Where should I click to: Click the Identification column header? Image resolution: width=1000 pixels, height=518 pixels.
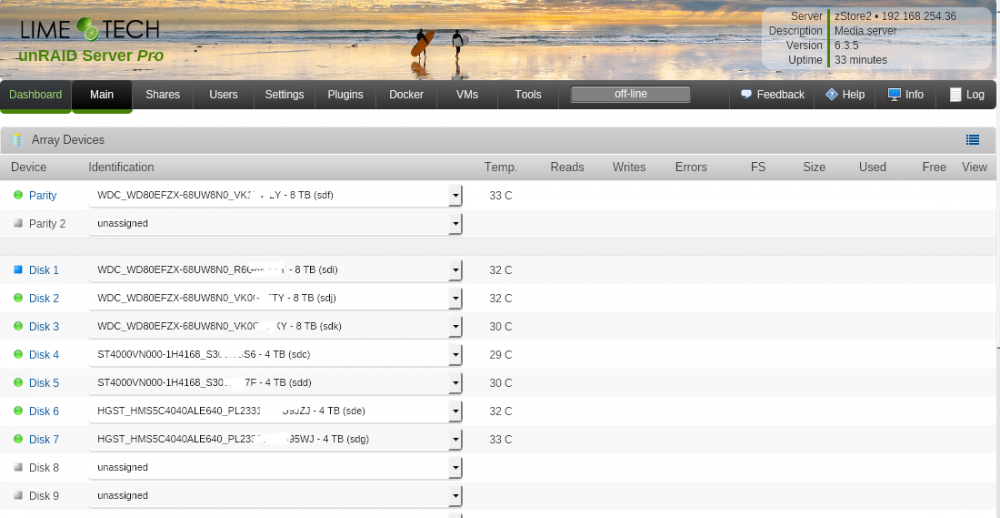coord(121,167)
